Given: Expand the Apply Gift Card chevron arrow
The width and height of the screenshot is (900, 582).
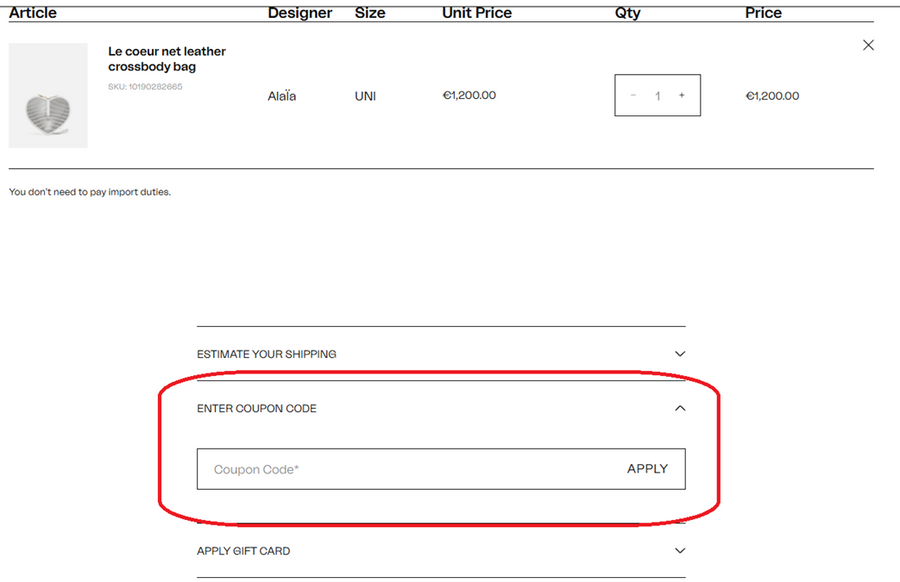Looking at the screenshot, I should 680,551.
